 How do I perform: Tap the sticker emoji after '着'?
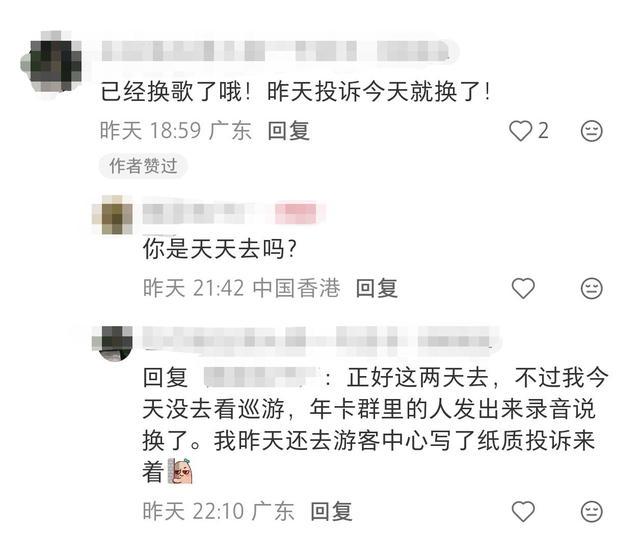click(180, 471)
